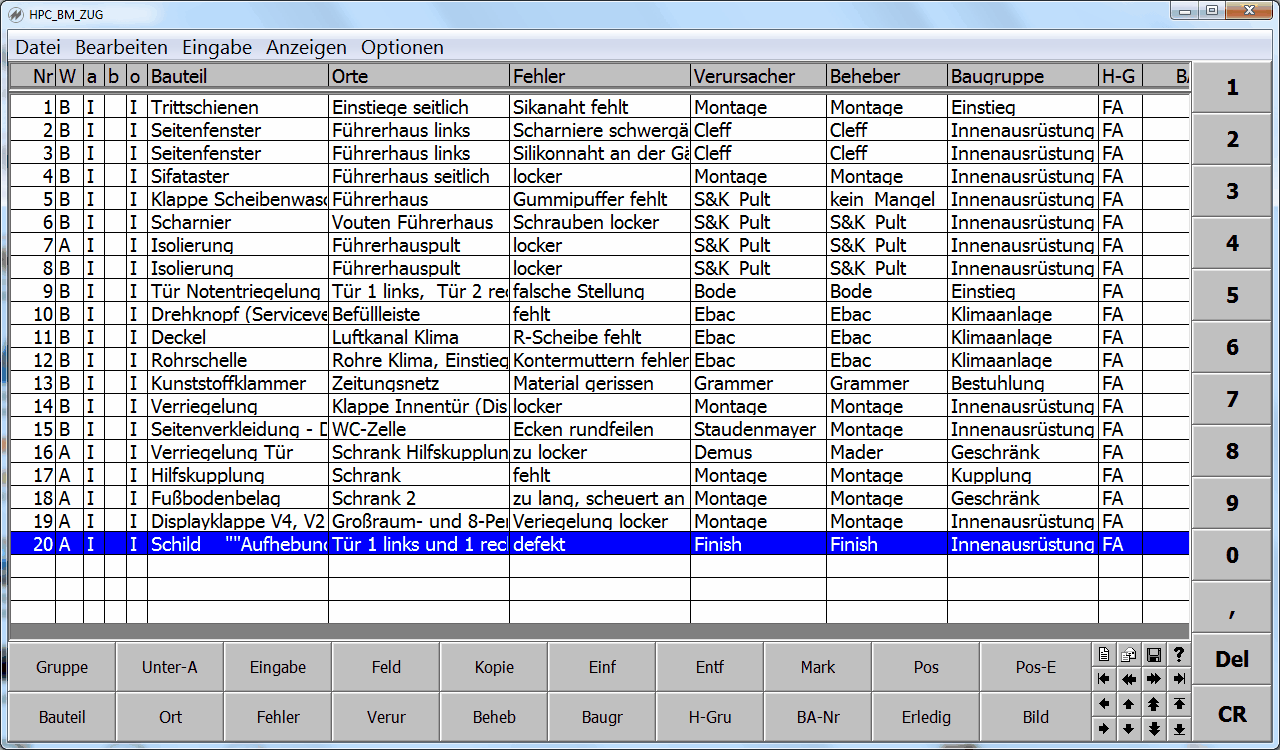Open the Optionen menu
The image size is (1280, 750).
[402, 47]
